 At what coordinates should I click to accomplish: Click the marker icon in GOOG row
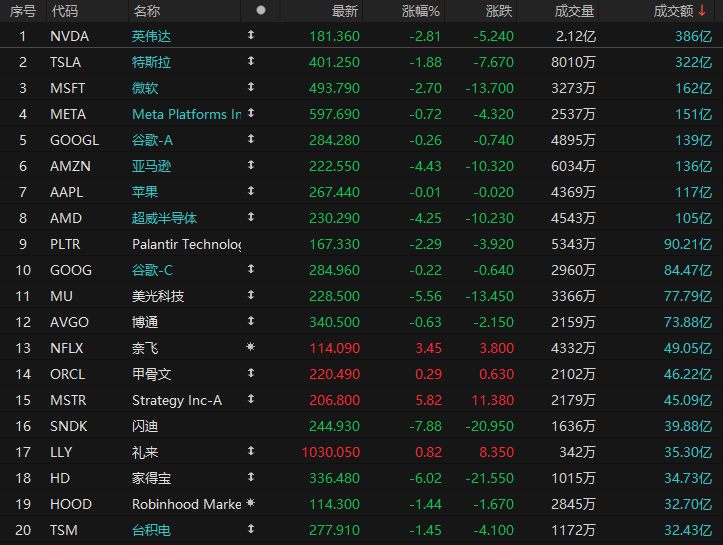point(251,269)
